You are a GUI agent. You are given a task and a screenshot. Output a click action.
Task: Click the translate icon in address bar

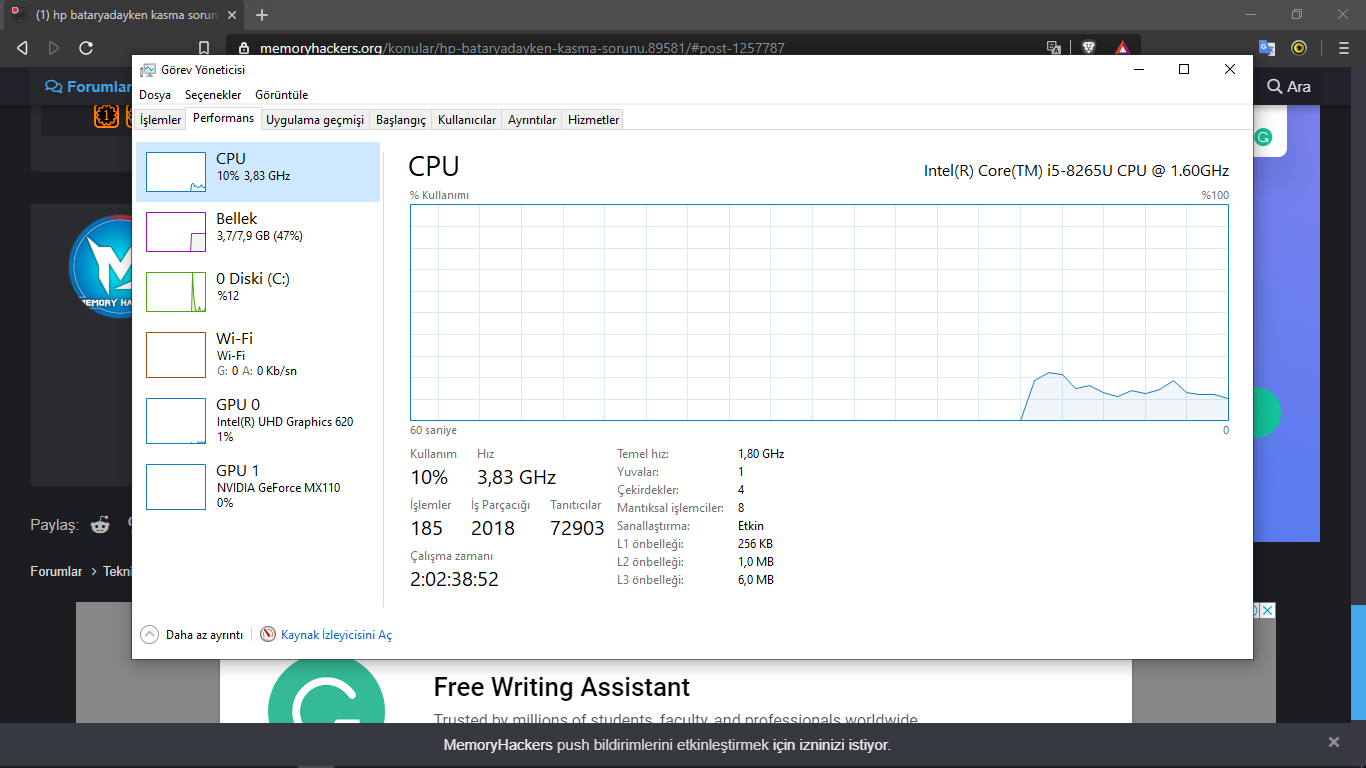[x=1054, y=47]
